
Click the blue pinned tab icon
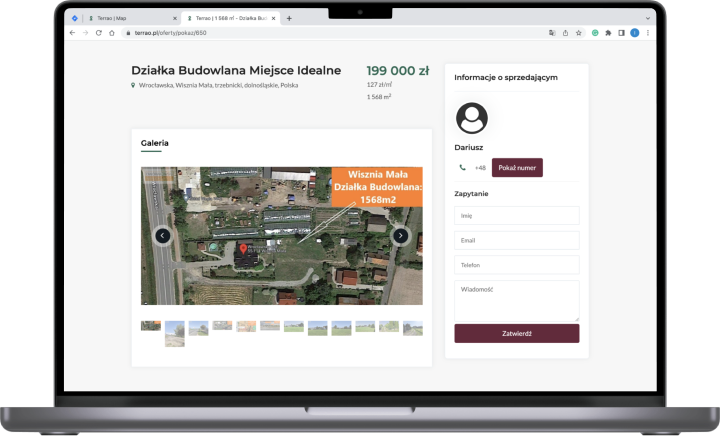74,18
